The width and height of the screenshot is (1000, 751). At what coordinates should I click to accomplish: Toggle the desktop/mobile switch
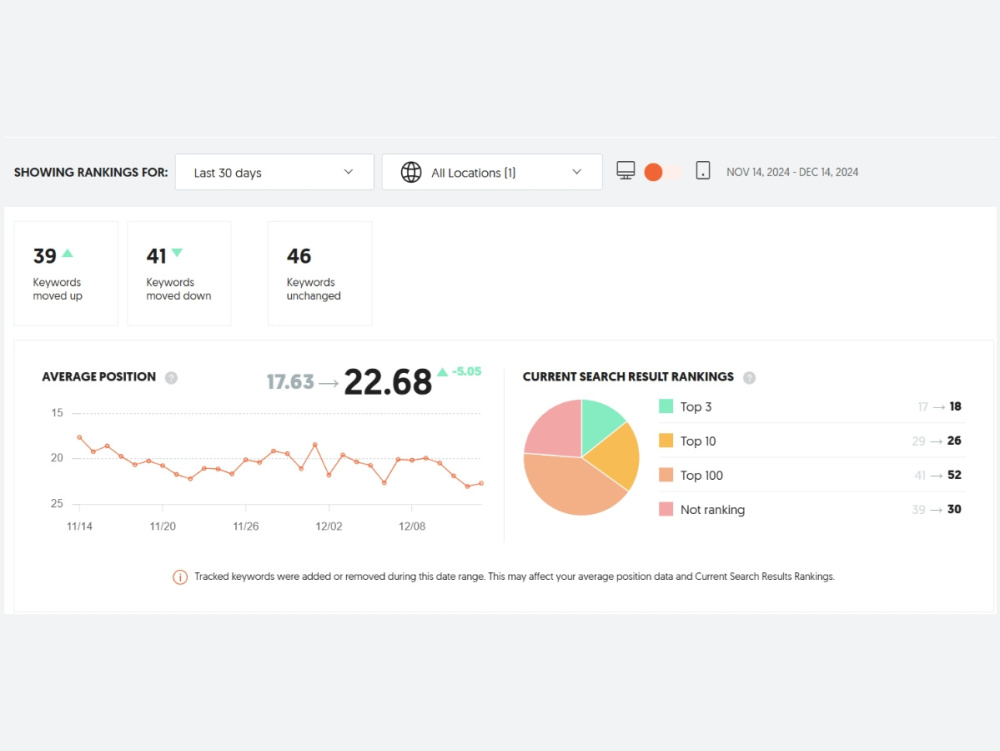663,172
